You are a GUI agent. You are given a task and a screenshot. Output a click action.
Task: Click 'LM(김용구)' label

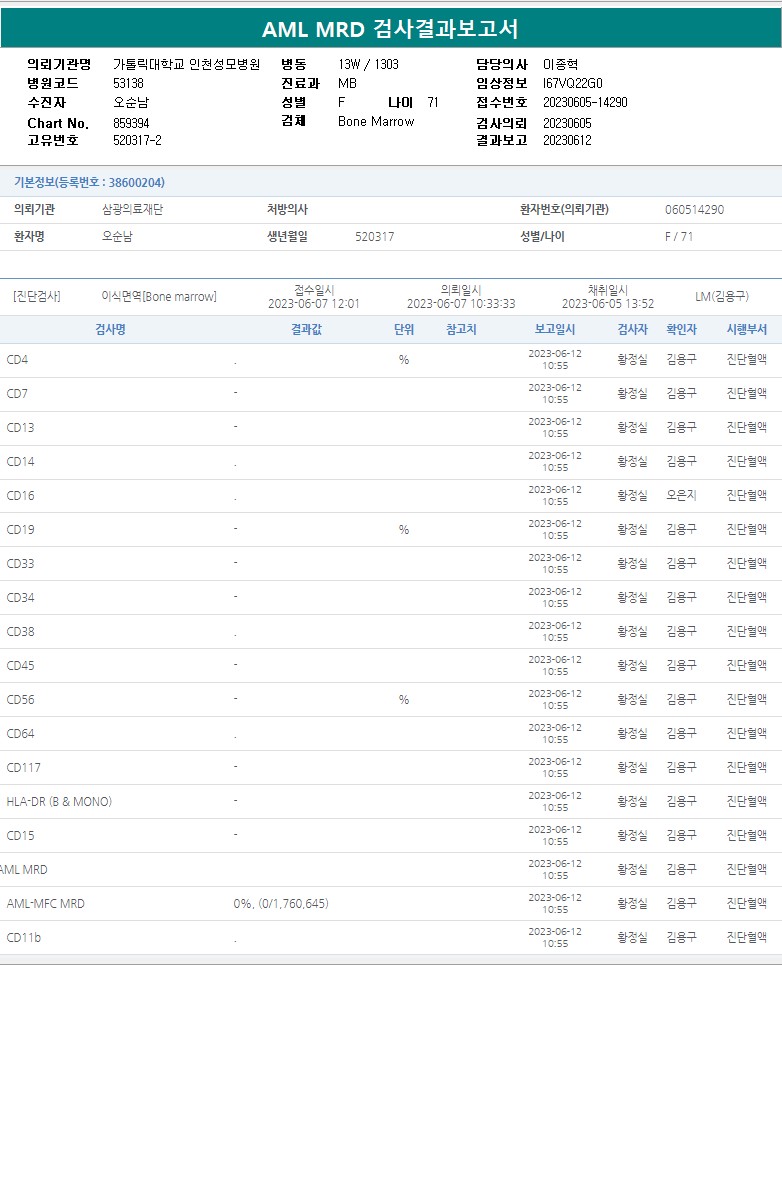coord(721,296)
